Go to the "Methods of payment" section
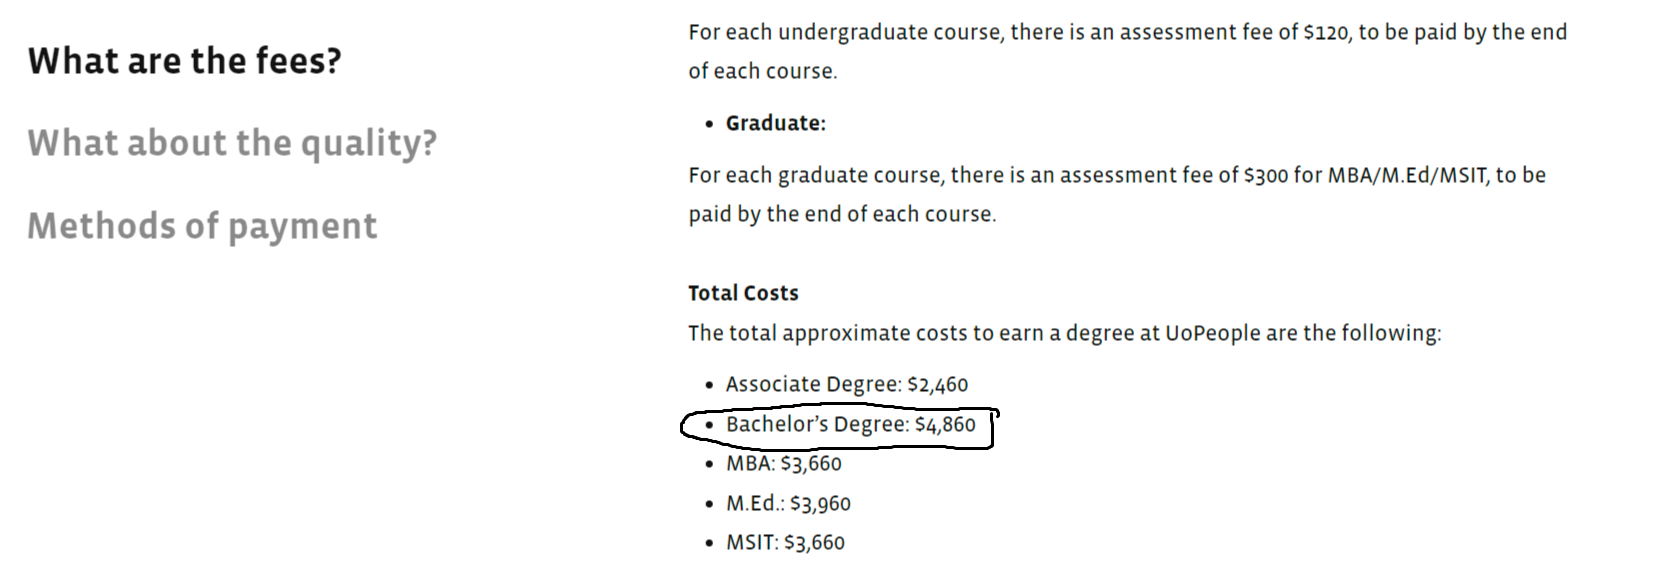This screenshot has height=568, width=1672. pos(202,226)
